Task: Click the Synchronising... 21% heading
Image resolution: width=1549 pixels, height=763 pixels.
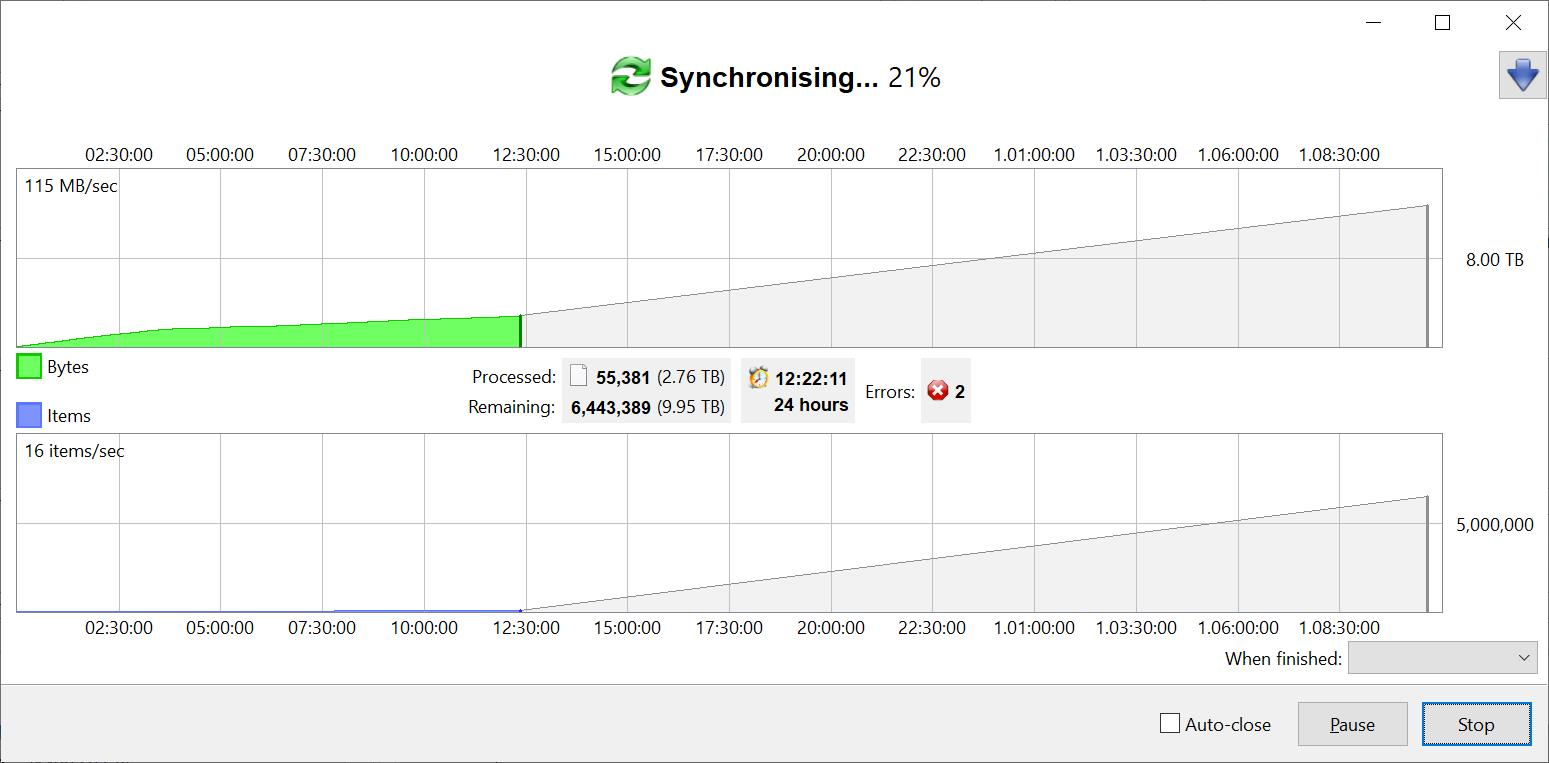Action: (x=800, y=77)
